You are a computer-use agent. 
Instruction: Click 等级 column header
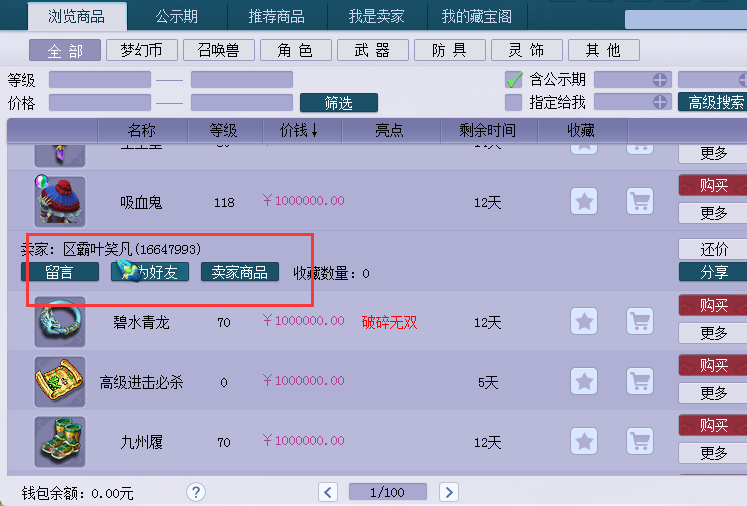click(x=225, y=131)
